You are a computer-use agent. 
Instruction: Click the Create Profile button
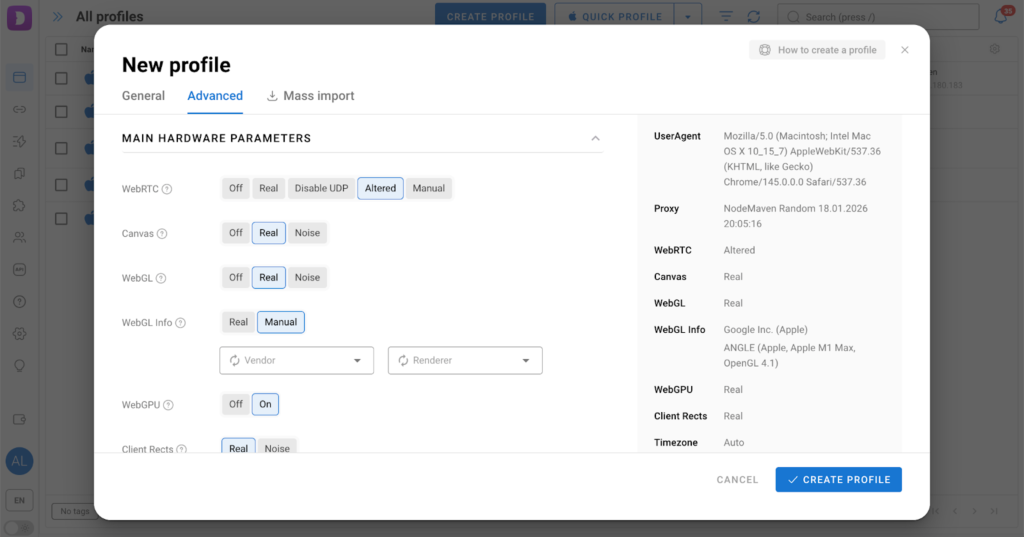pyautogui.click(x=838, y=480)
